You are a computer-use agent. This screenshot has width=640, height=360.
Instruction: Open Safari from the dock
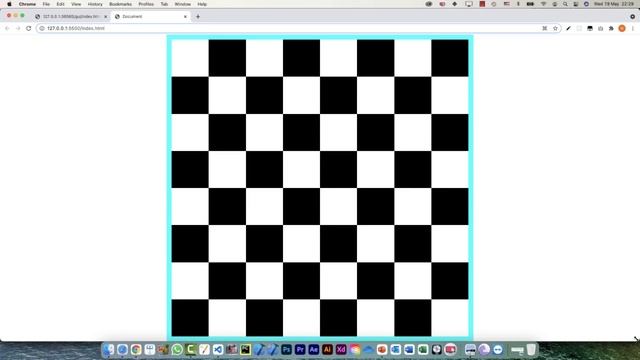[x=122, y=350]
